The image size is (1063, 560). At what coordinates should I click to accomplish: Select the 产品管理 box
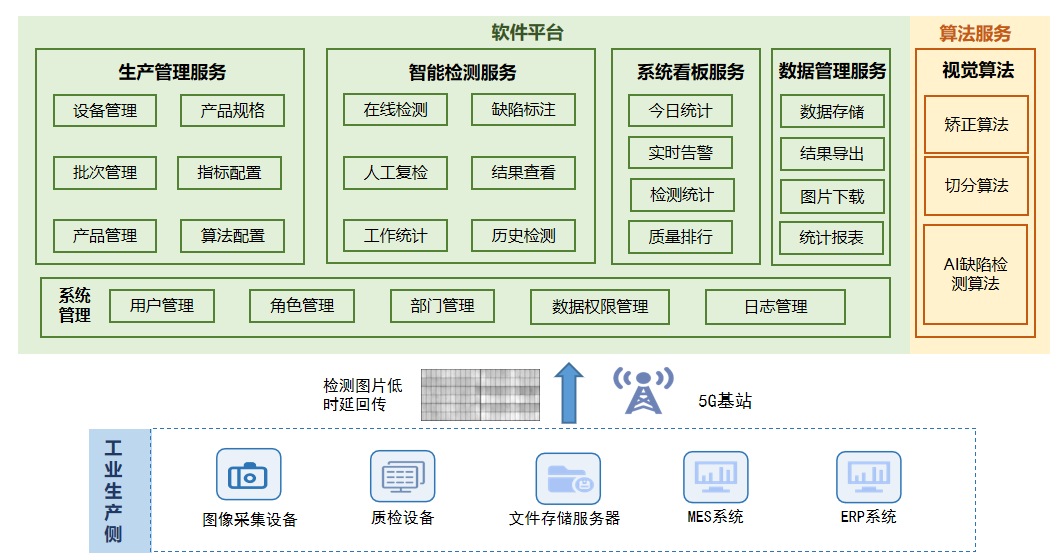105,236
